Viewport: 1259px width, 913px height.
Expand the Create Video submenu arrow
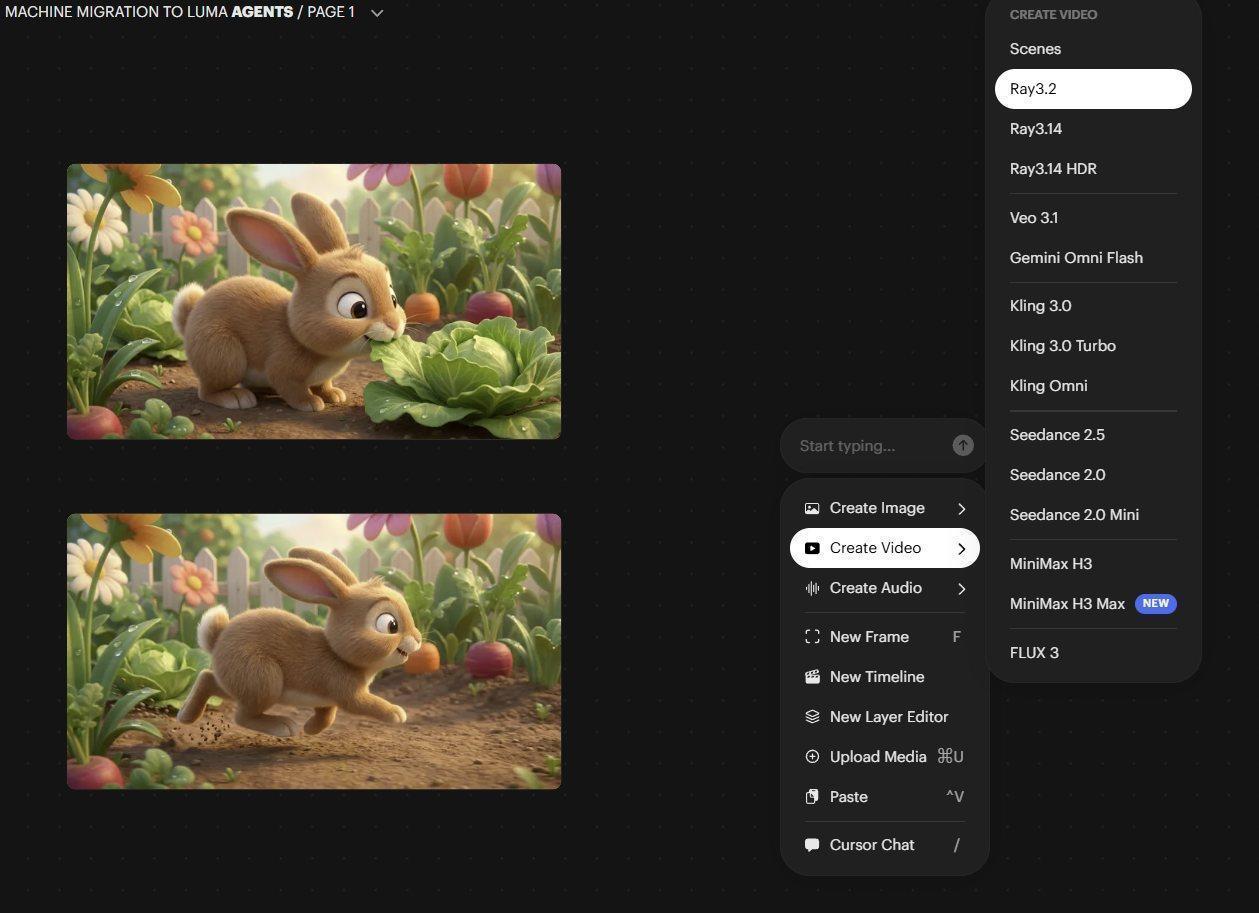click(x=962, y=548)
